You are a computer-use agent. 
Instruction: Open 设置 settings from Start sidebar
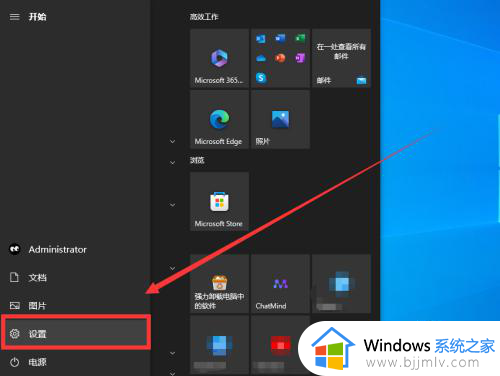tap(76, 333)
